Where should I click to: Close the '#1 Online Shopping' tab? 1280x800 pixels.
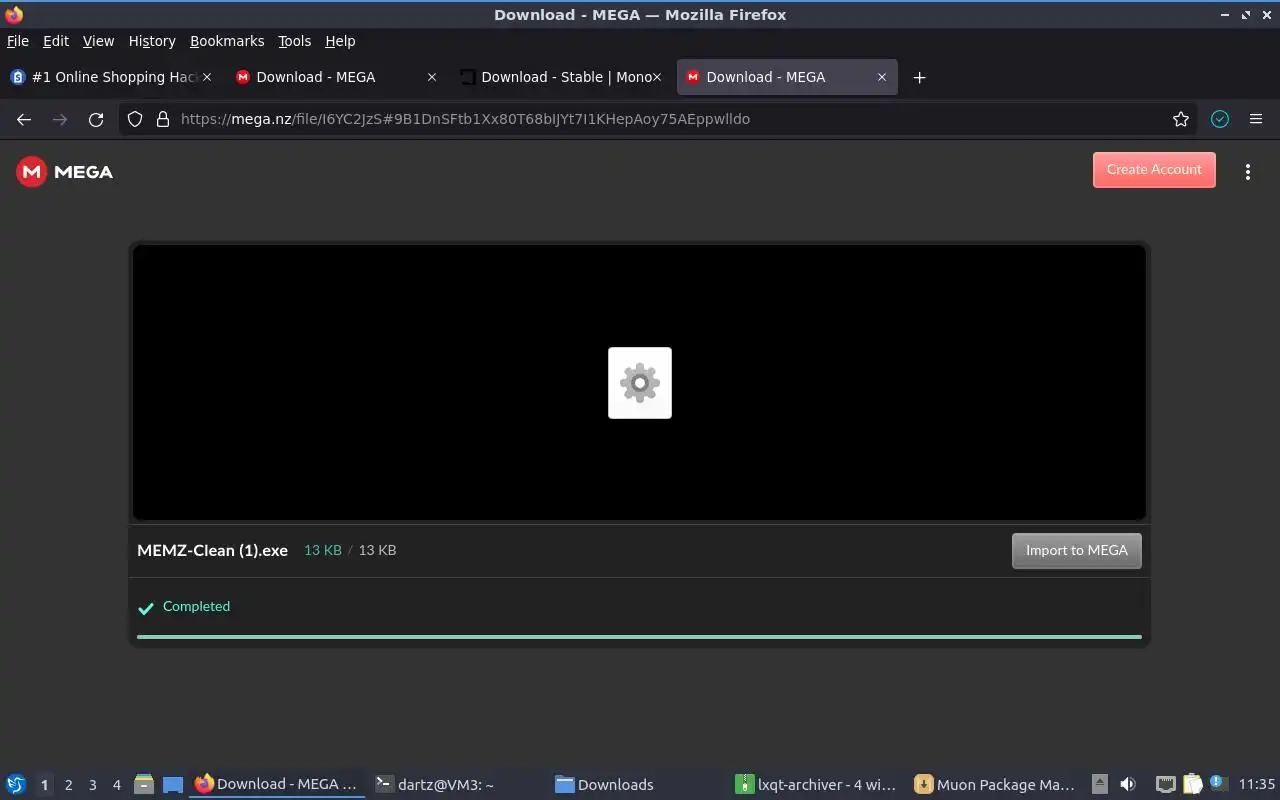[207, 77]
